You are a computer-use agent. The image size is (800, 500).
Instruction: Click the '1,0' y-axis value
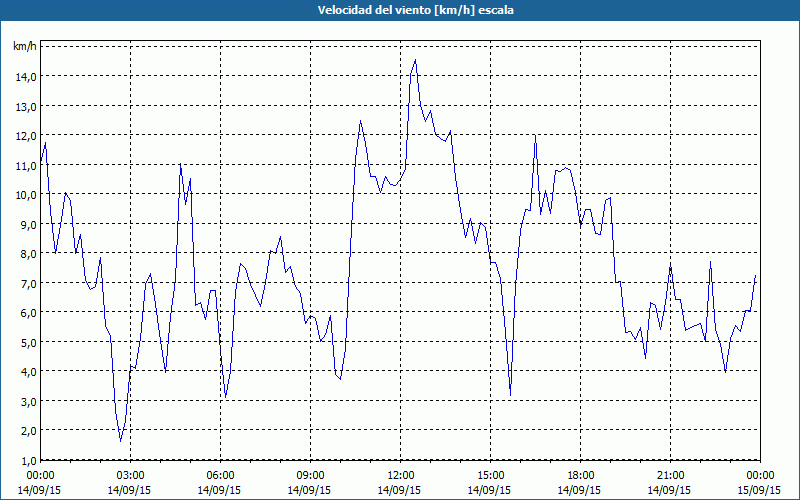(x=28, y=460)
